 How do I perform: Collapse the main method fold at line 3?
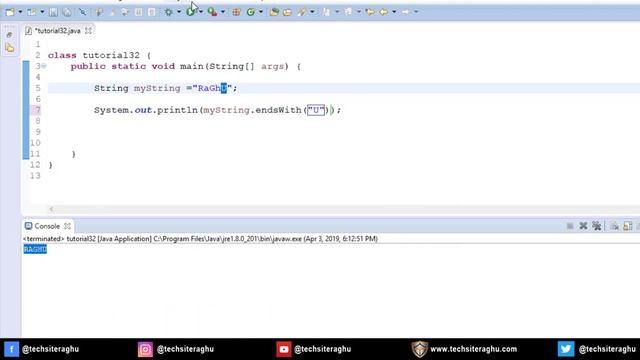pos(44,66)
